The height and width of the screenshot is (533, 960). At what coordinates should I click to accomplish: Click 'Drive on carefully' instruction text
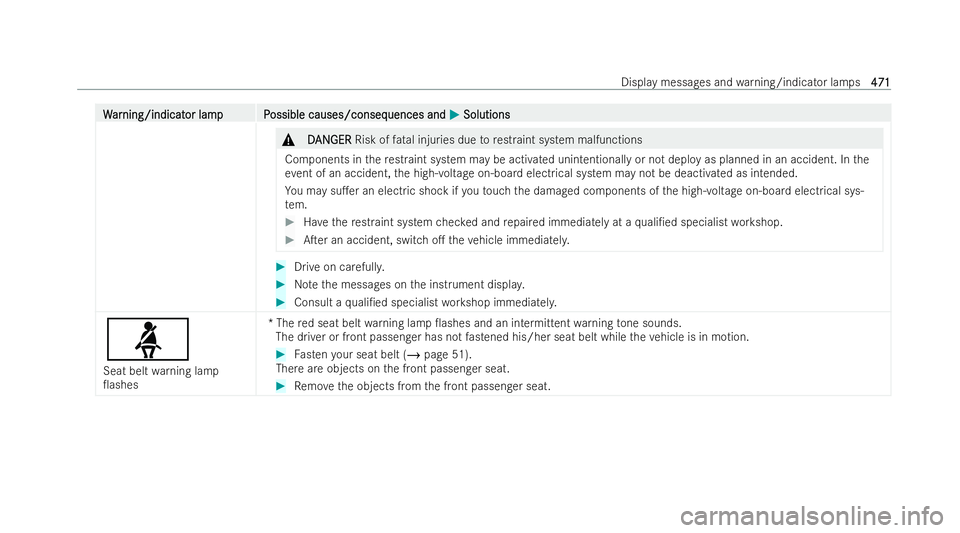(339, 267)
